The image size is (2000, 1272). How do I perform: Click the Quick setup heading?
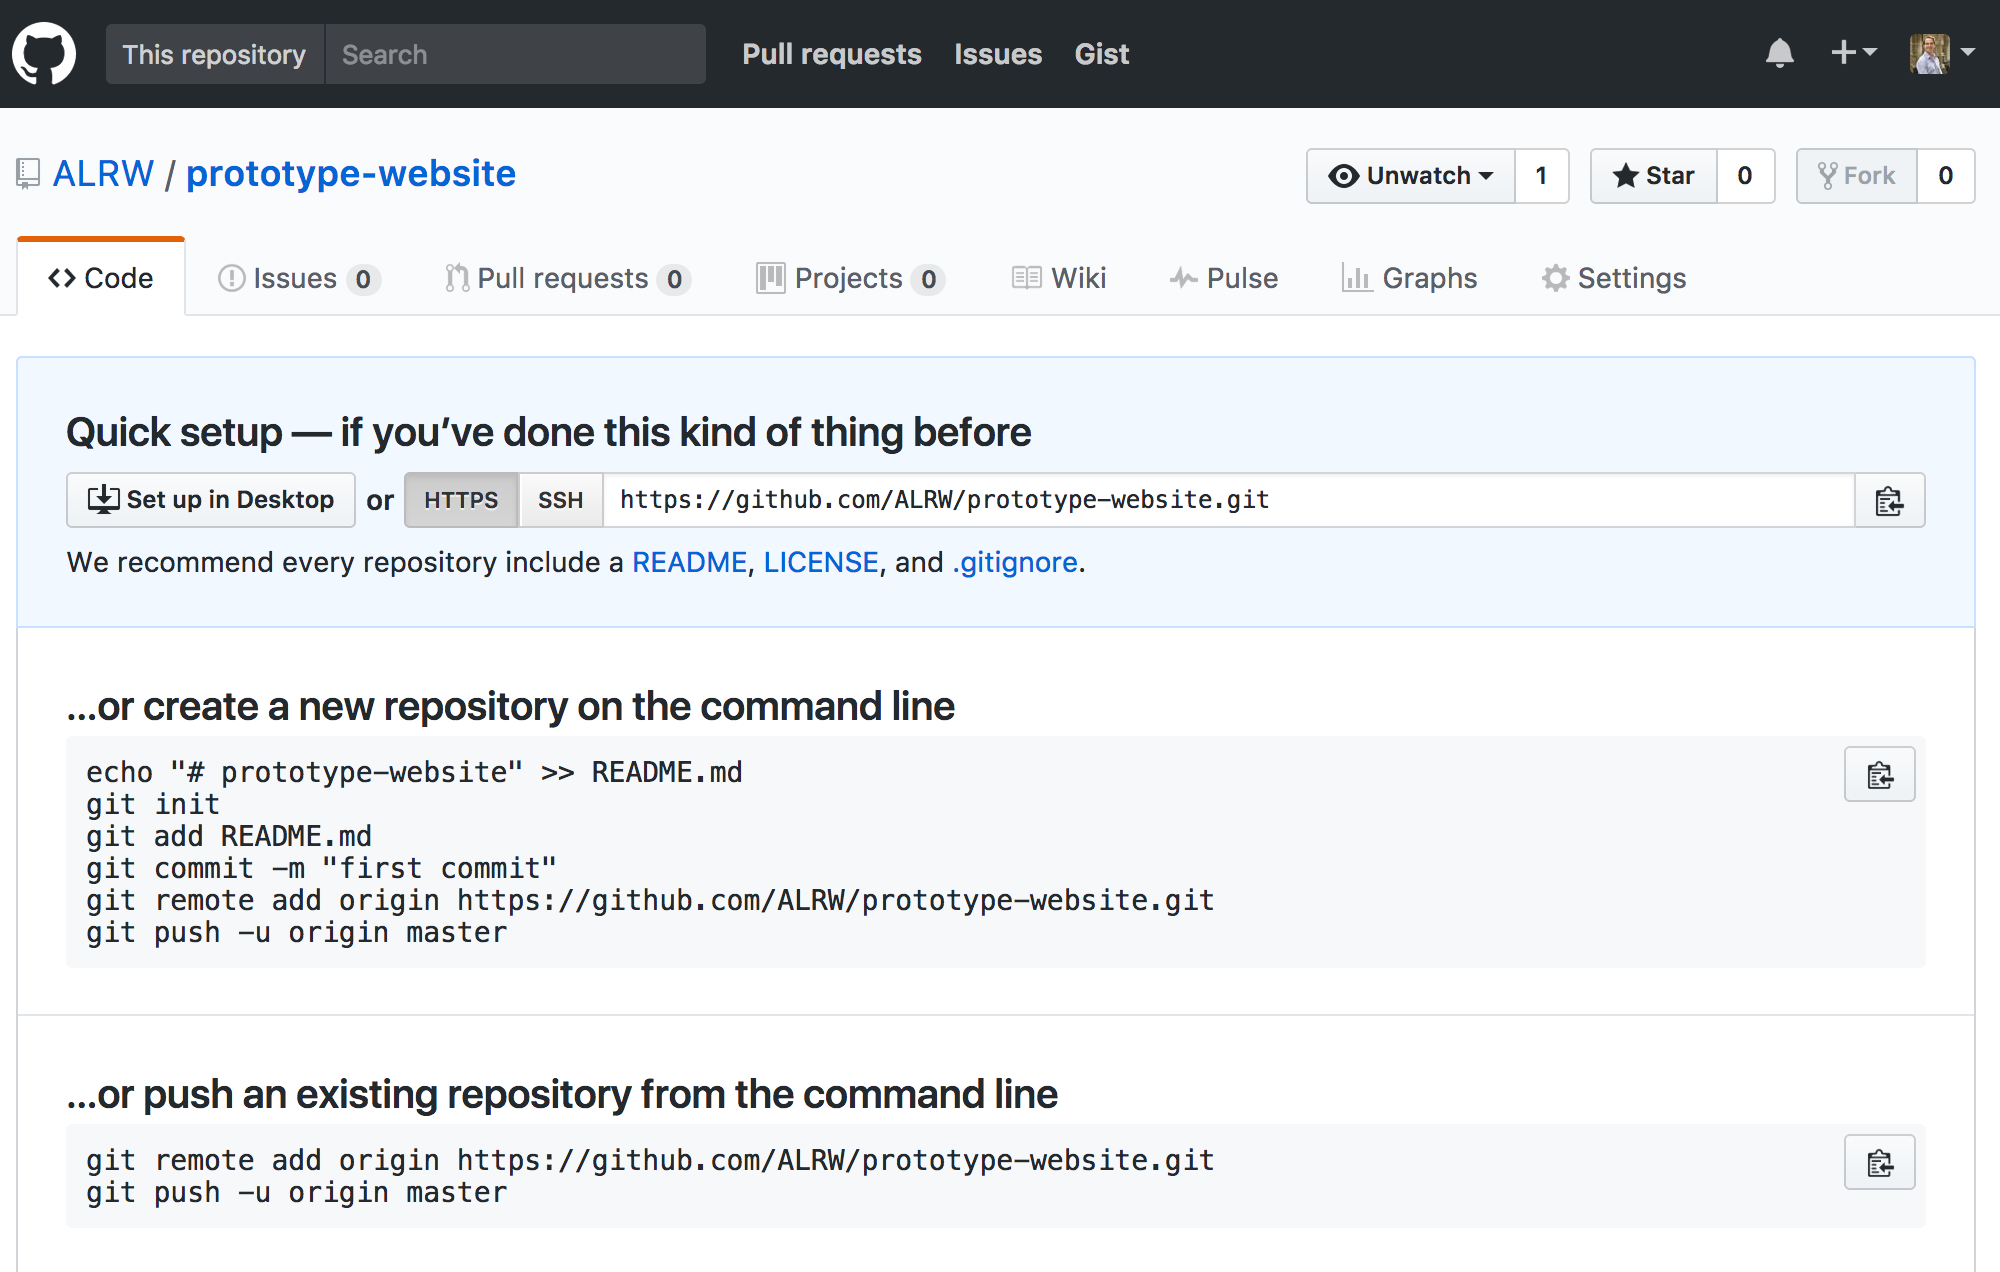coord(549,432)
